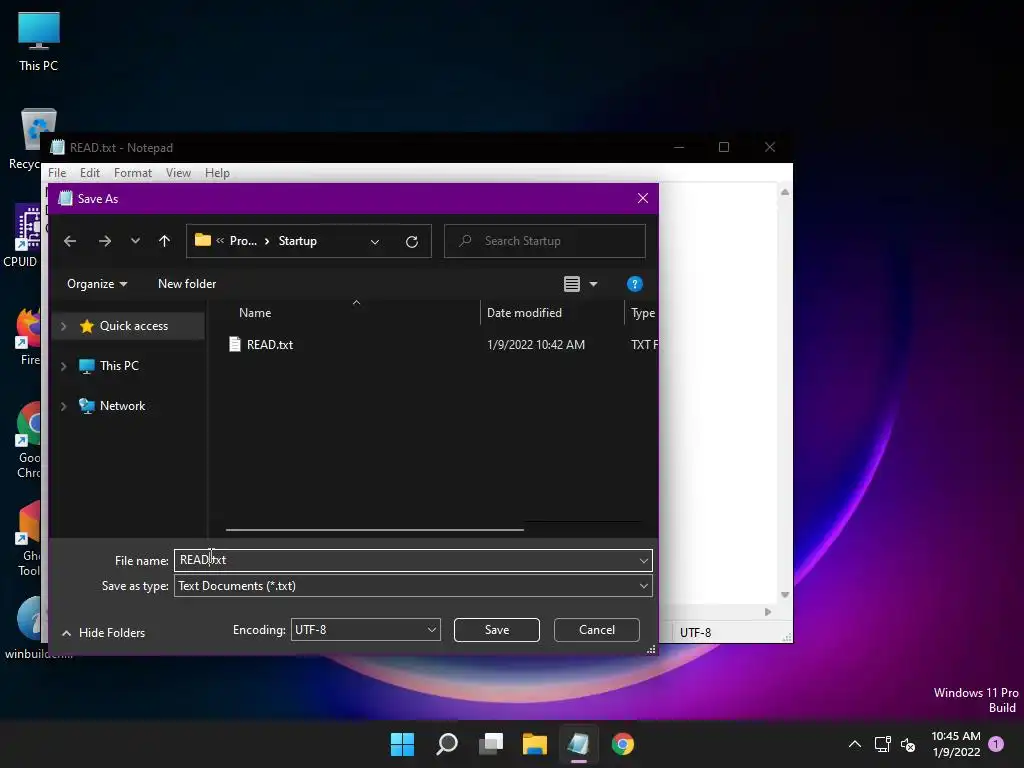The image size is (1024, 768).
Task: Open Notepad View menu
Action: [178, 173]
